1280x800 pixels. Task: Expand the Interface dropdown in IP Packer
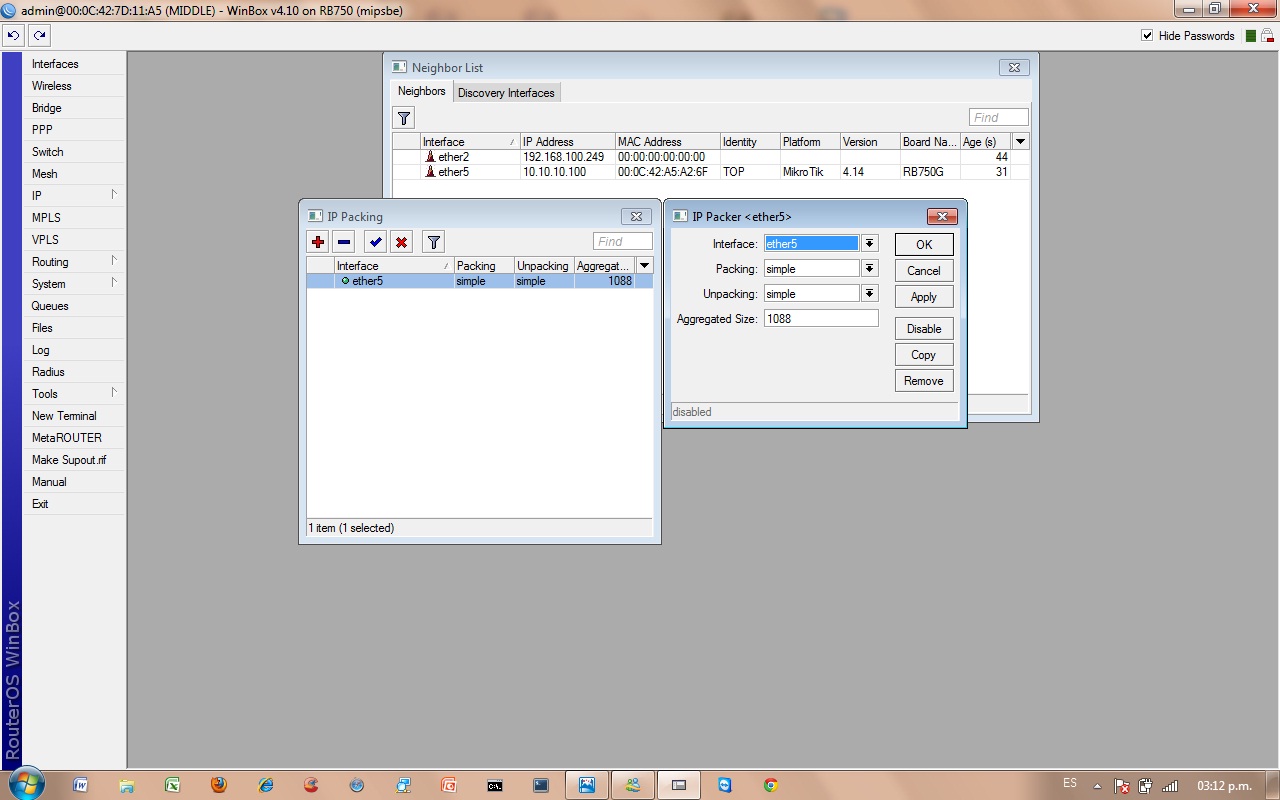tap(870, 243)
